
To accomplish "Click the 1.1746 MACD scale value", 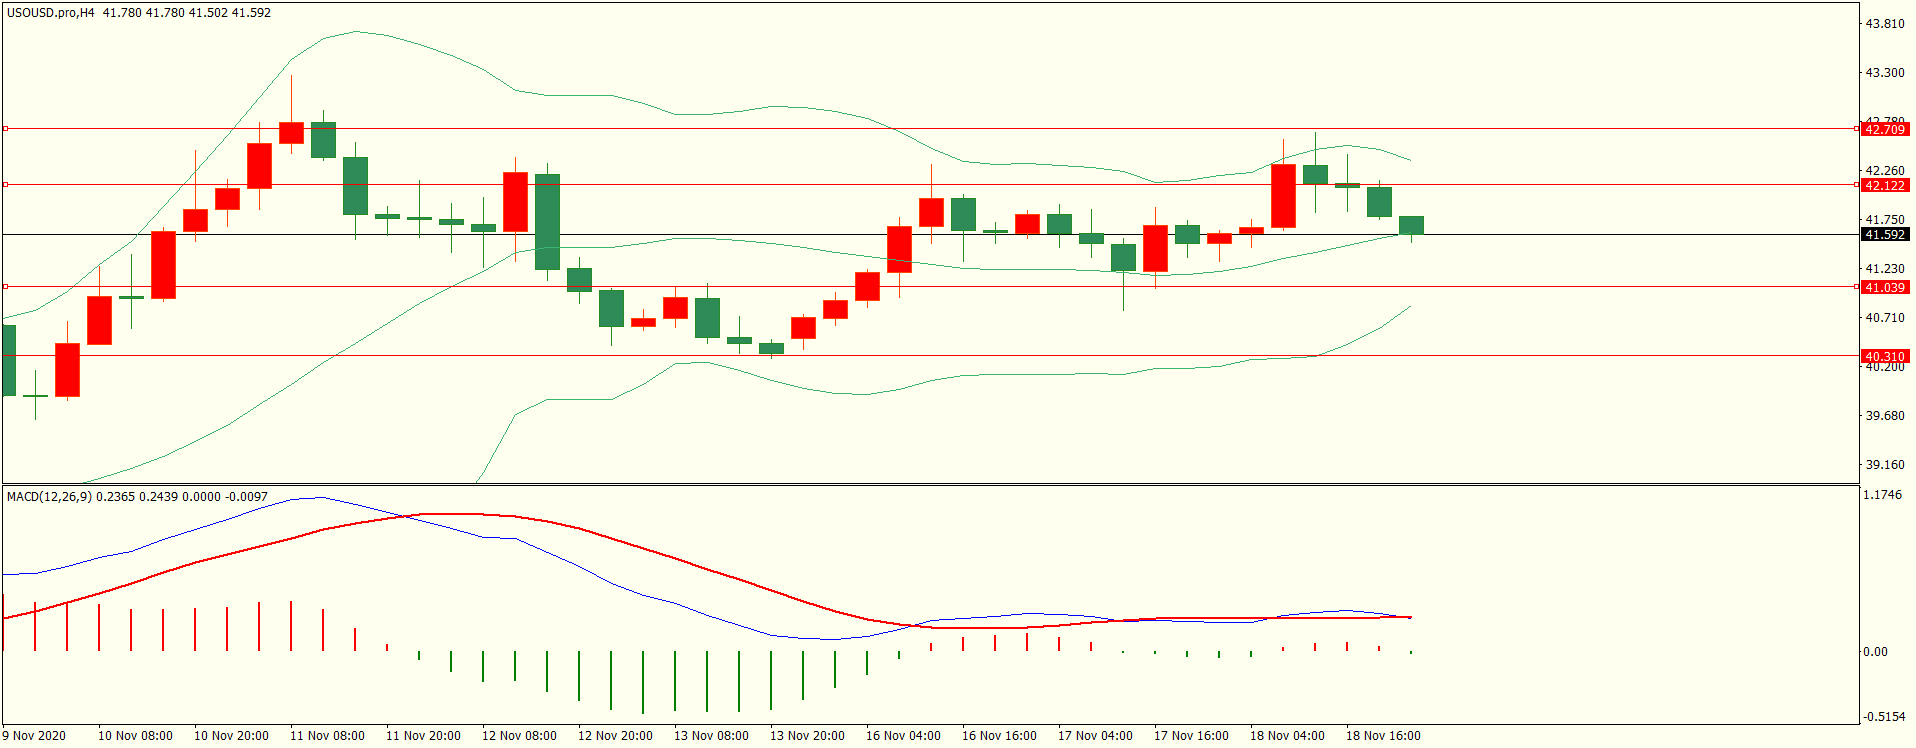I will [x=1884, y=495].
